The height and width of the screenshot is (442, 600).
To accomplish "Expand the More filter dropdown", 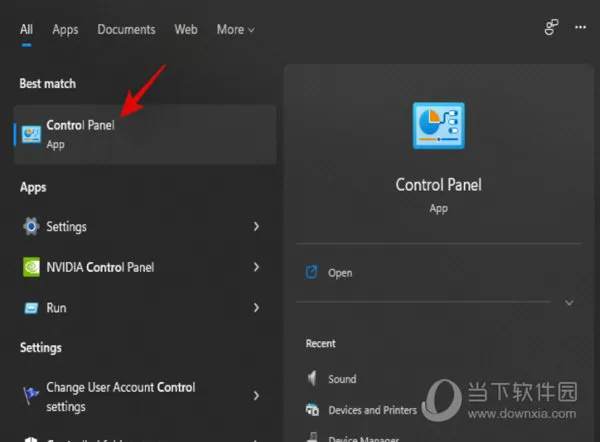I will [235, 29].
